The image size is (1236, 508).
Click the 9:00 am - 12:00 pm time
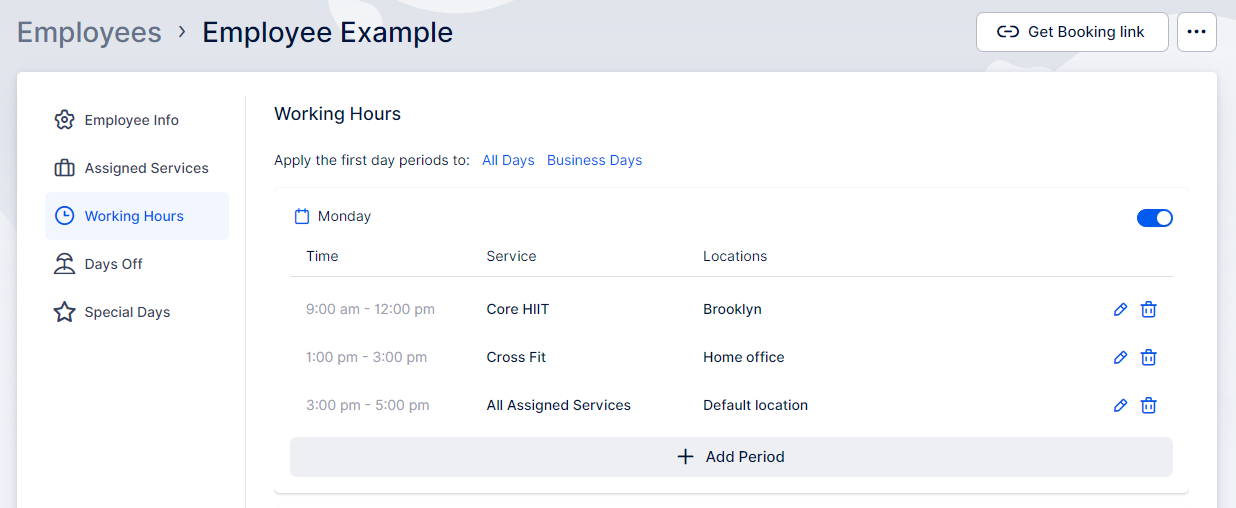(x=370, y=310)
